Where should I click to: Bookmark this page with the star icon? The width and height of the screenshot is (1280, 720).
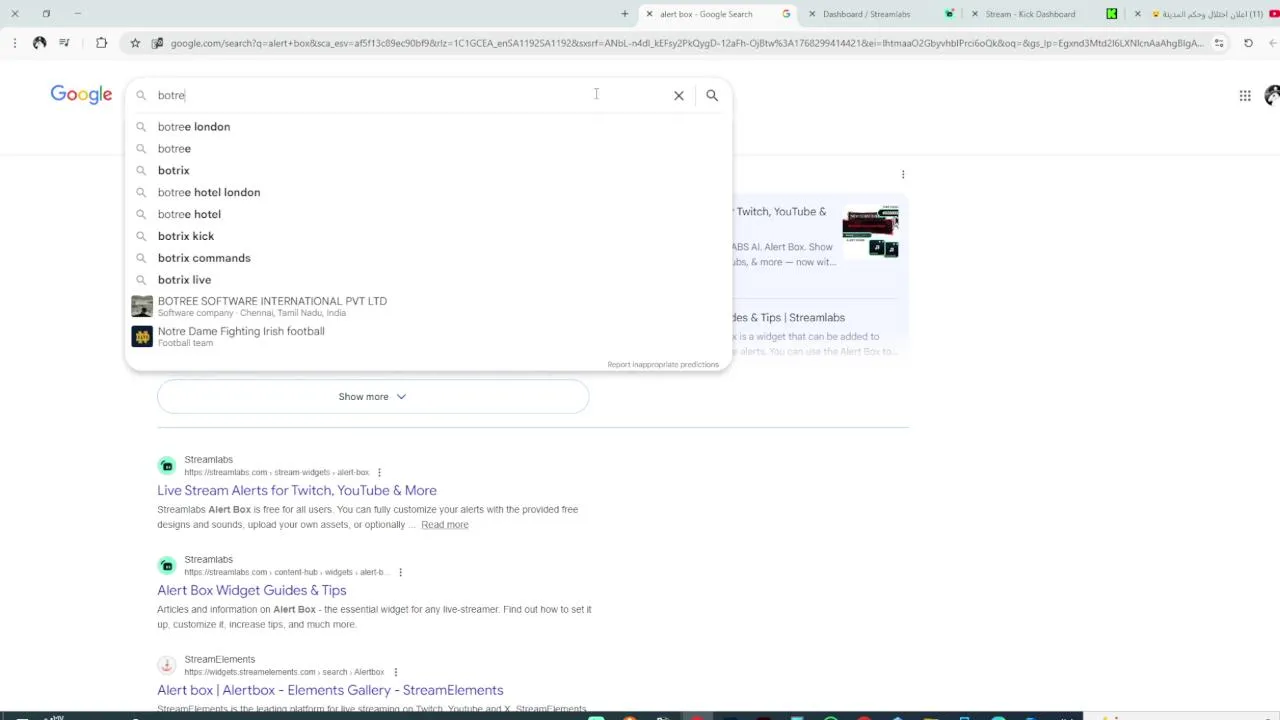tap(135, 43)
